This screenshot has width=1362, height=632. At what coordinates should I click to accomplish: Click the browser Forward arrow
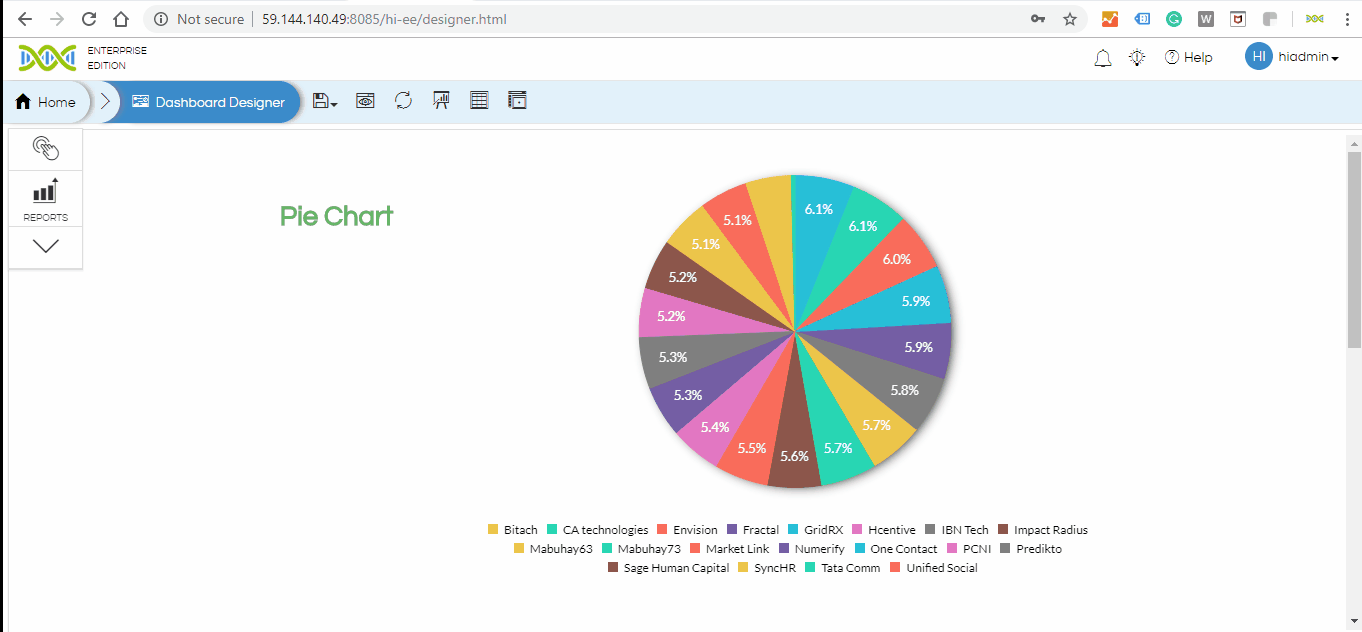pyautogui.click(x=57, y=19)
